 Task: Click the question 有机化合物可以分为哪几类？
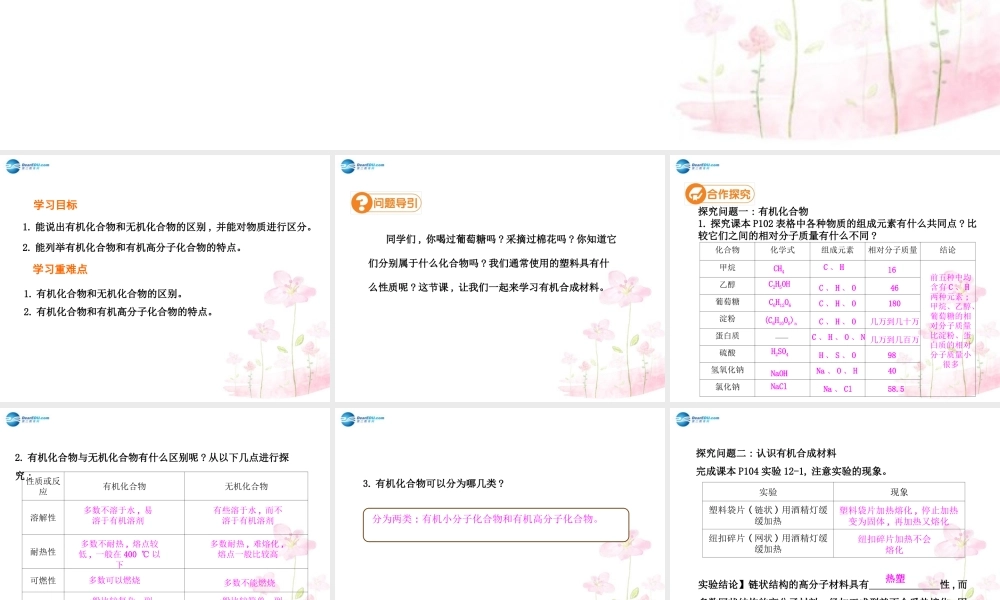(x=434, y=483)
